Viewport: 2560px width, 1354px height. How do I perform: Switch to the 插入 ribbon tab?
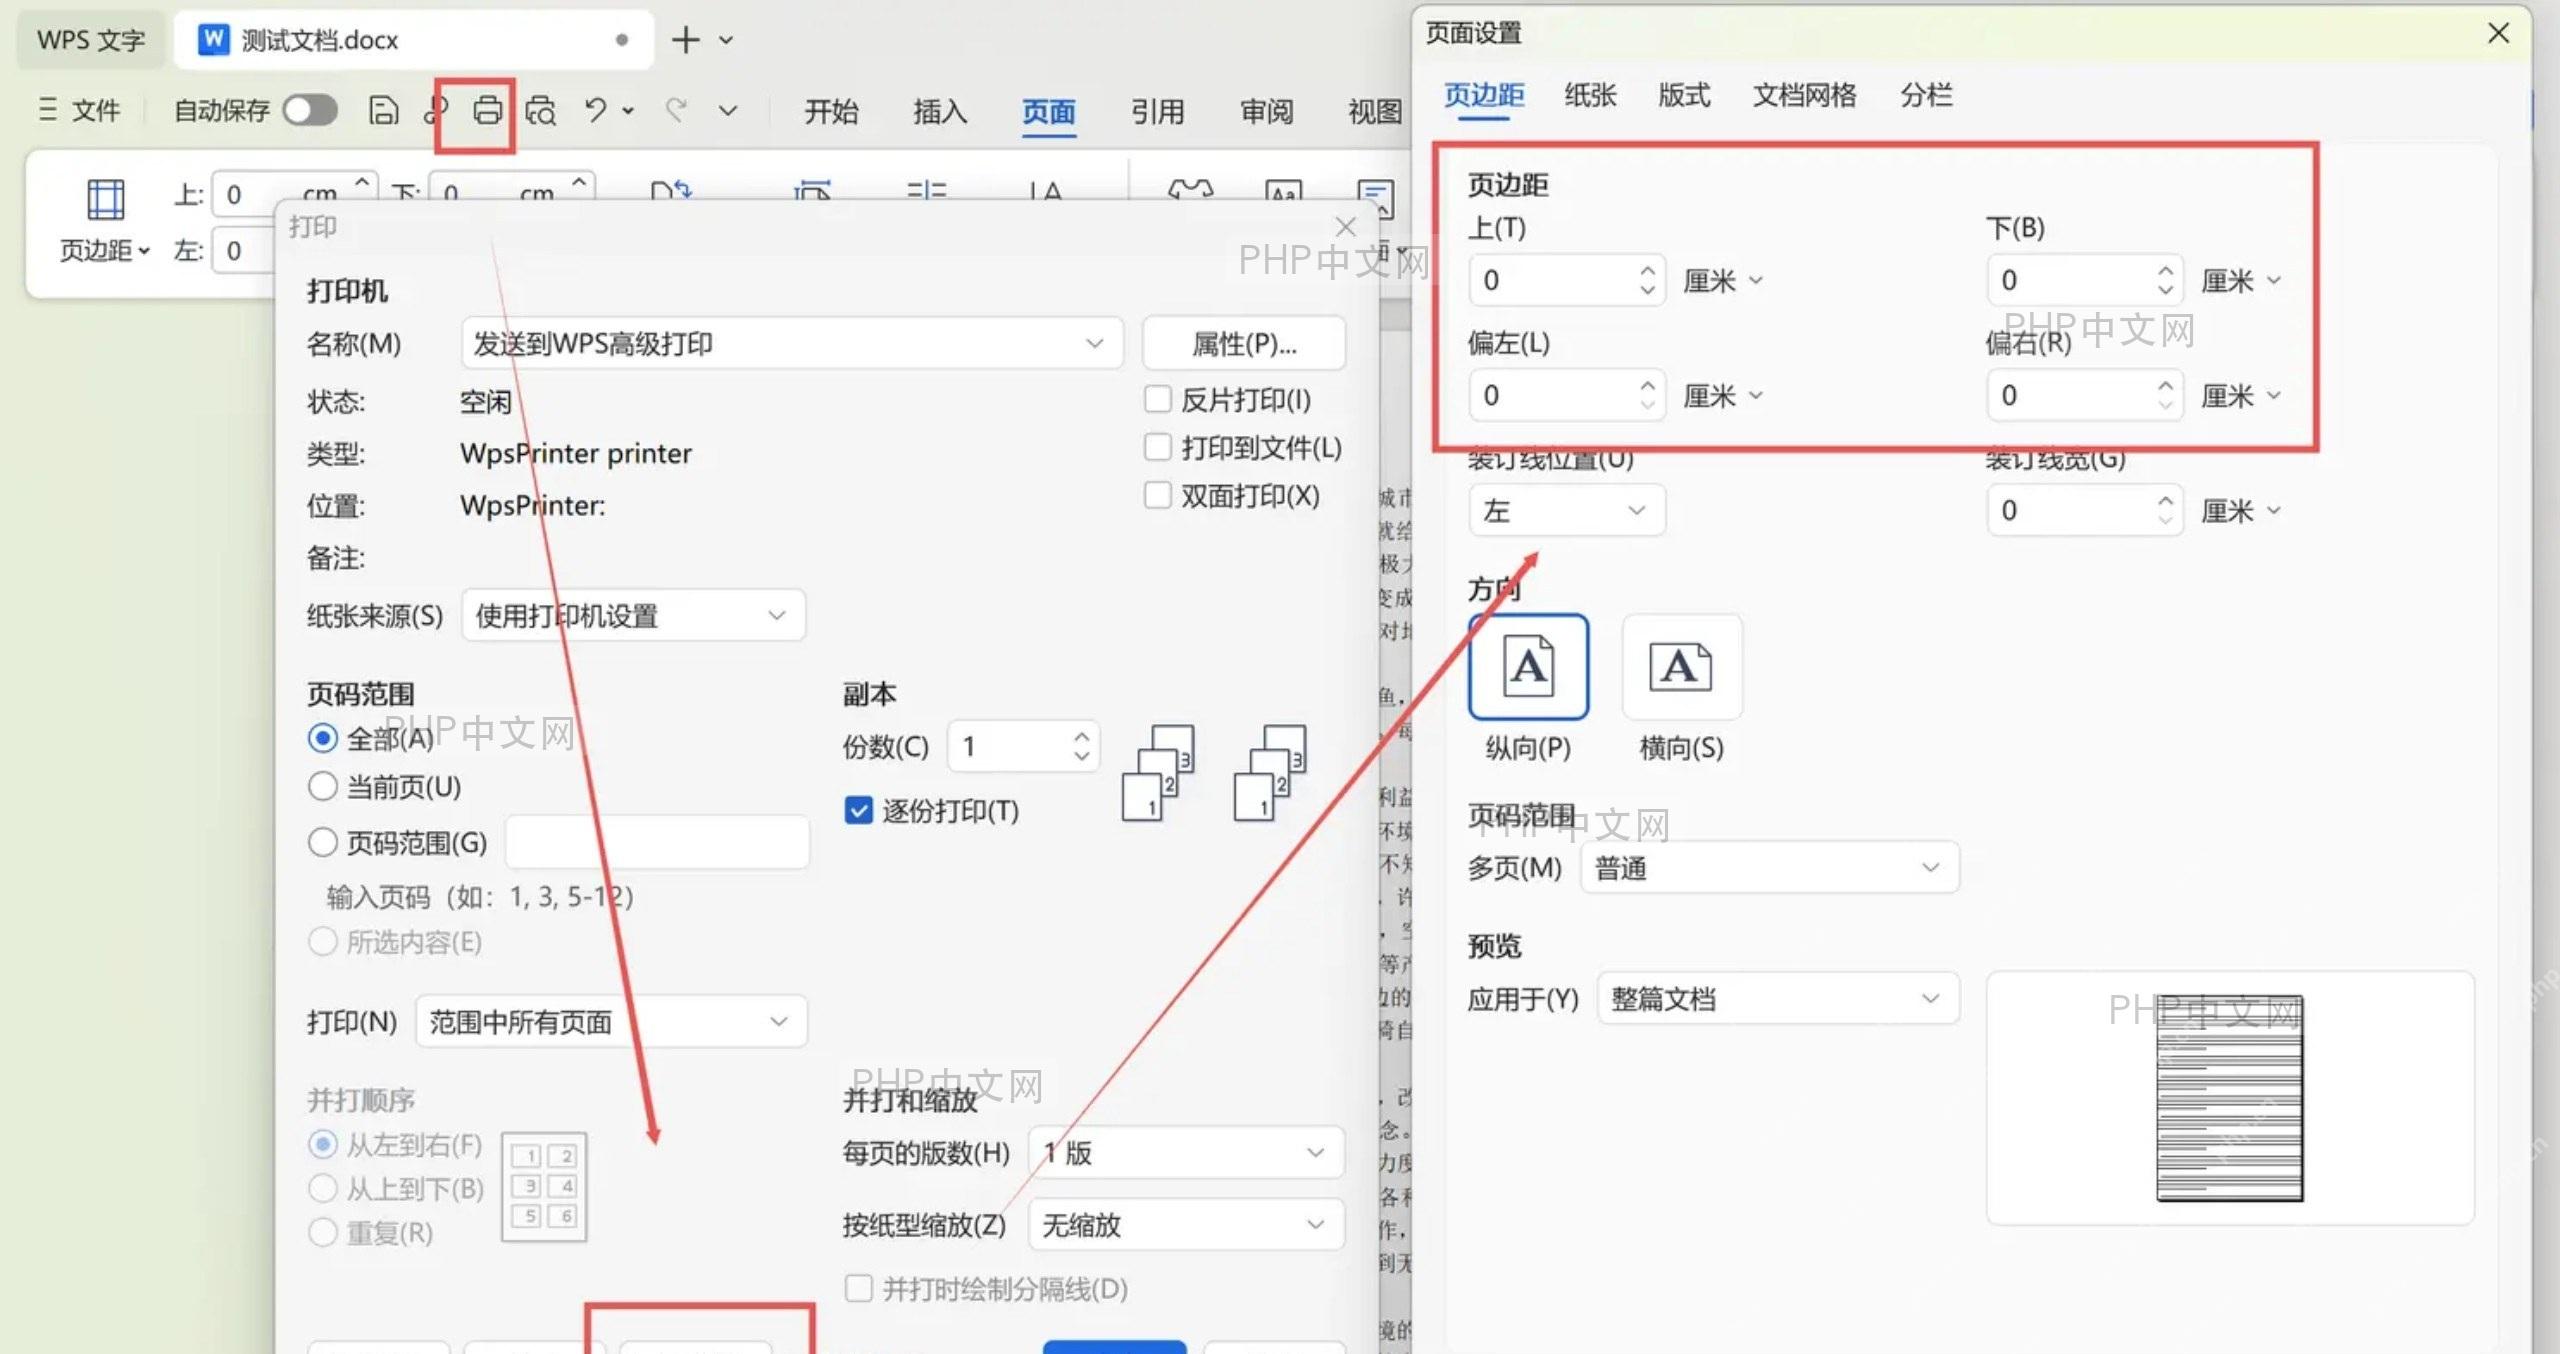click(x=940, y=111)
